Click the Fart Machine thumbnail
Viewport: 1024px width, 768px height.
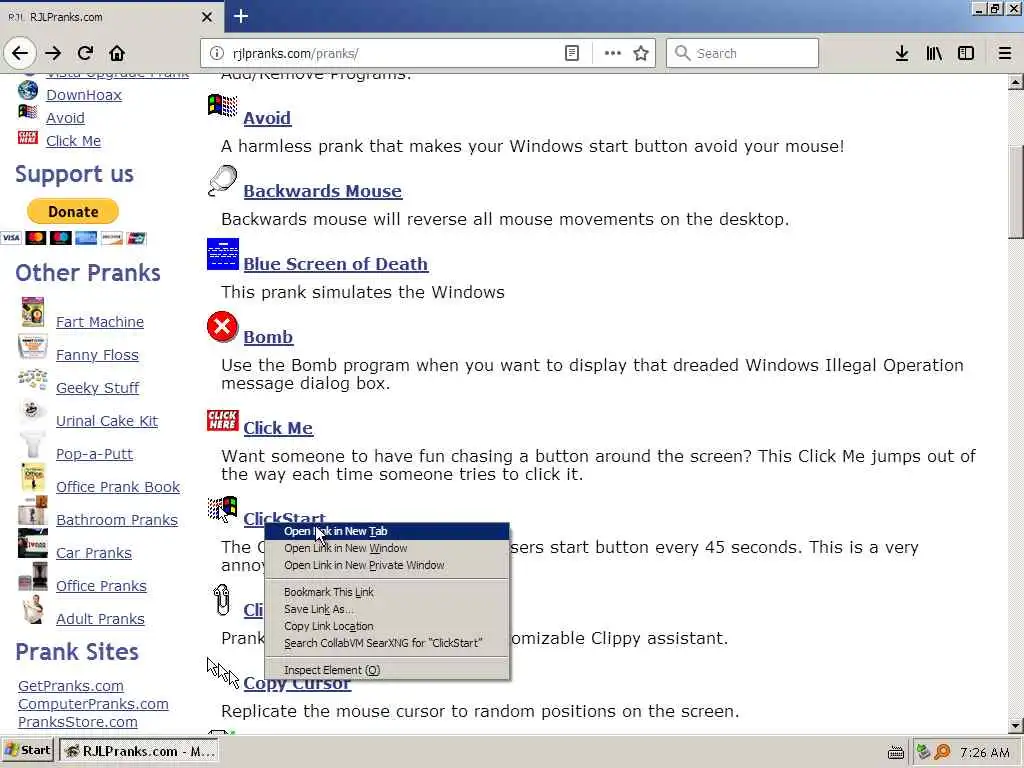click(33, 312)
